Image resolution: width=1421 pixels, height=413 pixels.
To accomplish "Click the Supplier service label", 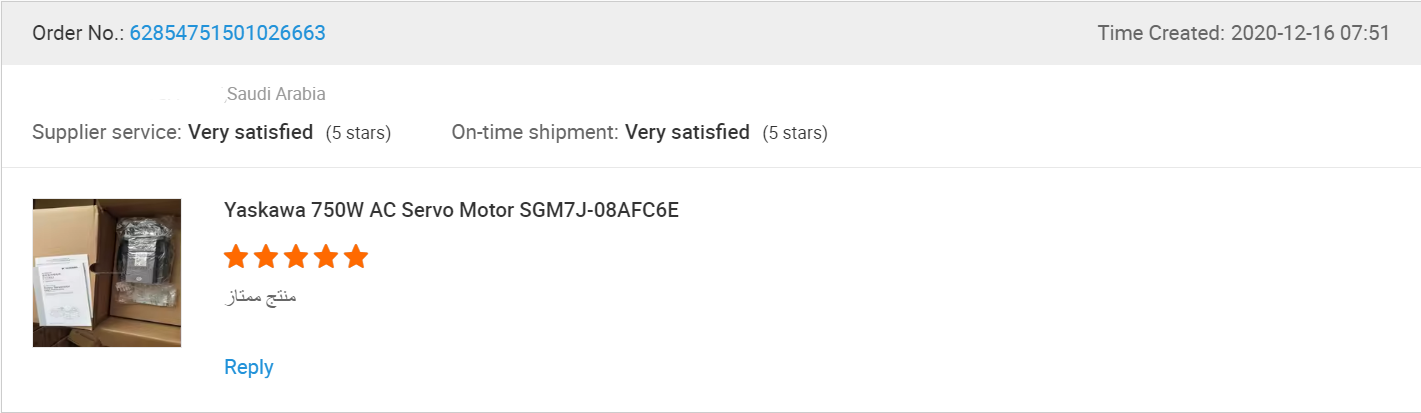I will tap(107, 132).
